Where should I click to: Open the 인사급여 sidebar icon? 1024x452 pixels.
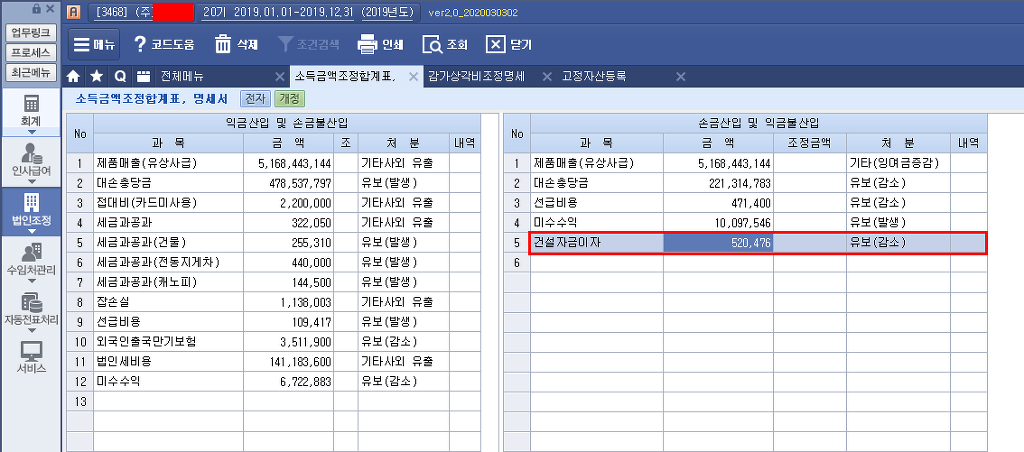click(31, 152)
